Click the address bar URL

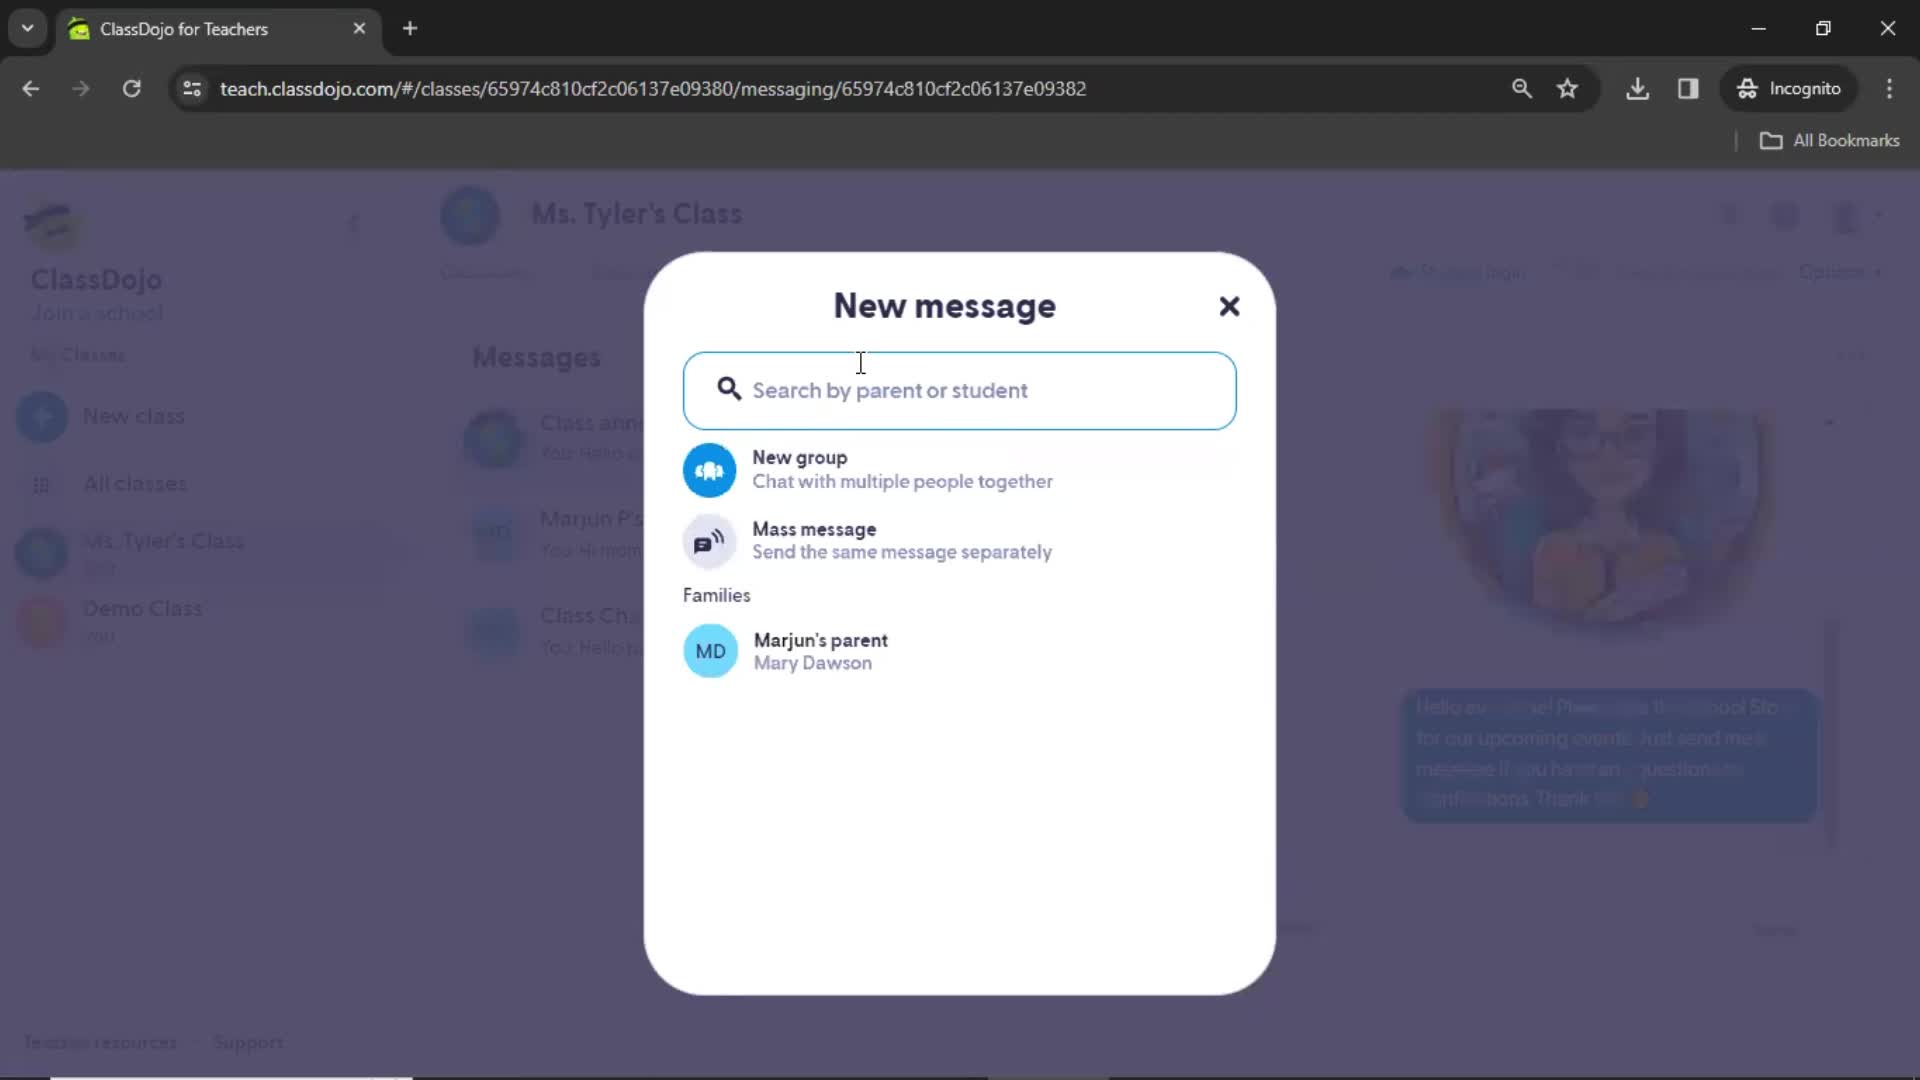653,89
